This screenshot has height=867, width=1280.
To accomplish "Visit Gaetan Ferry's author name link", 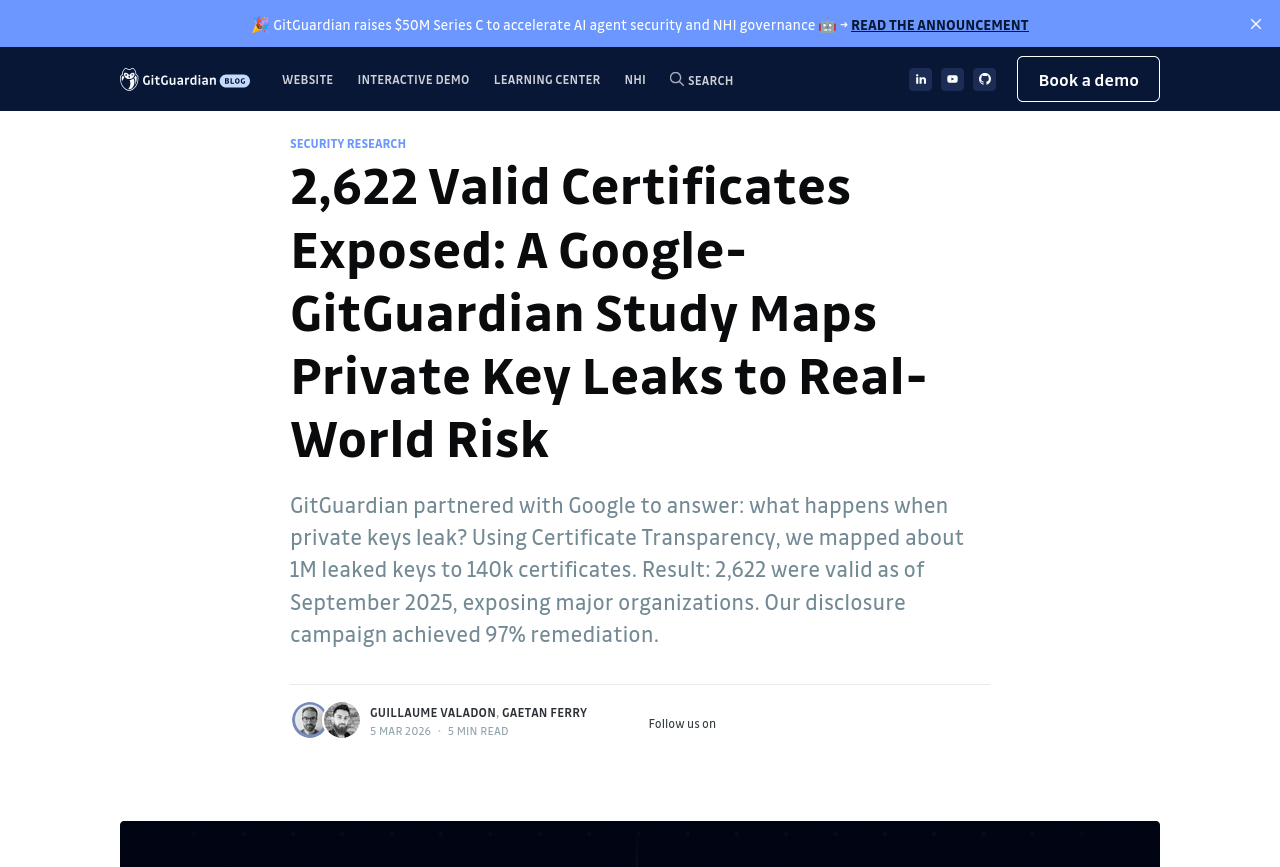I will (x=544, y=713).
